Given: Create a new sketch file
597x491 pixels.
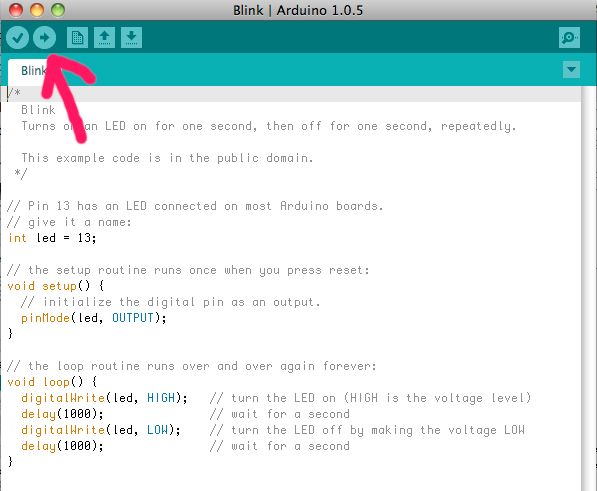Looking at the screenshot, I should [x=77, y=38].
